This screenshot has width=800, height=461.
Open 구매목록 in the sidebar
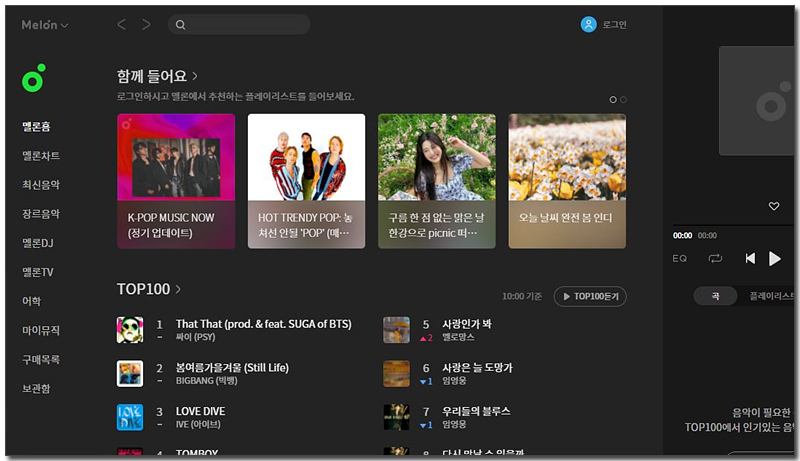tap(41, 359)
